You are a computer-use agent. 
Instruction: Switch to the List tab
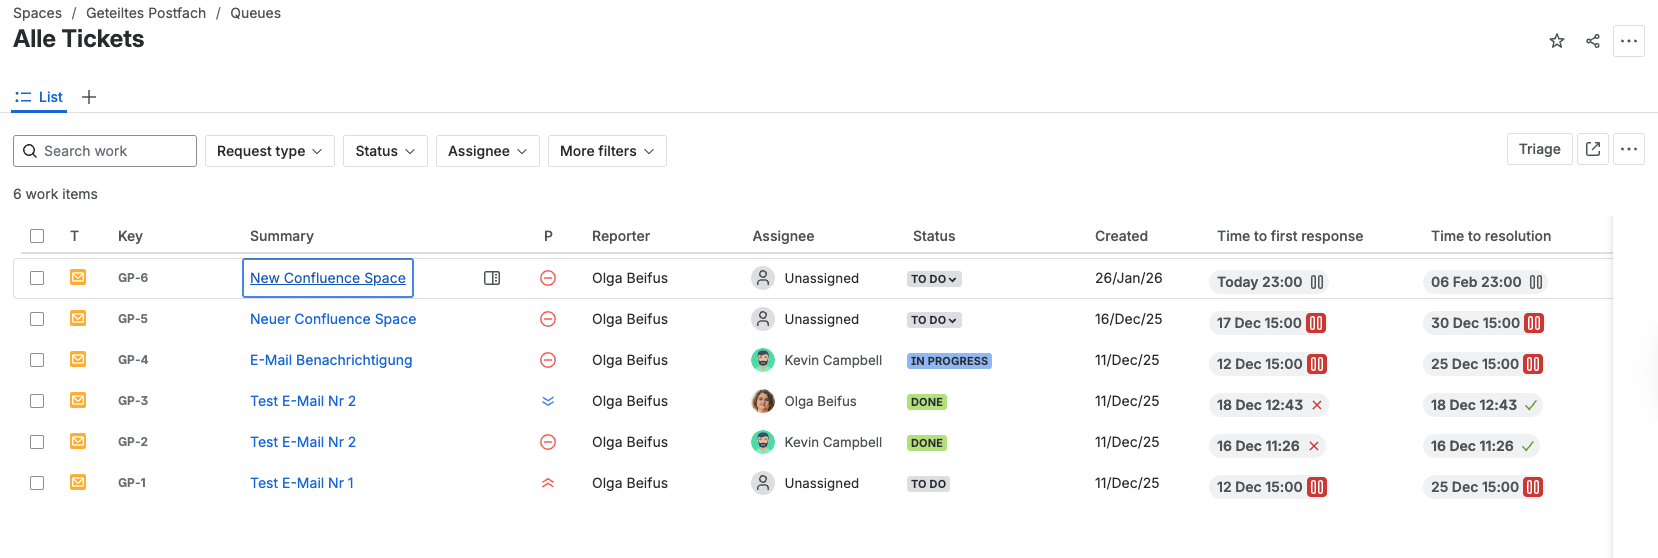pyautogui.click(x=39, y=97)
